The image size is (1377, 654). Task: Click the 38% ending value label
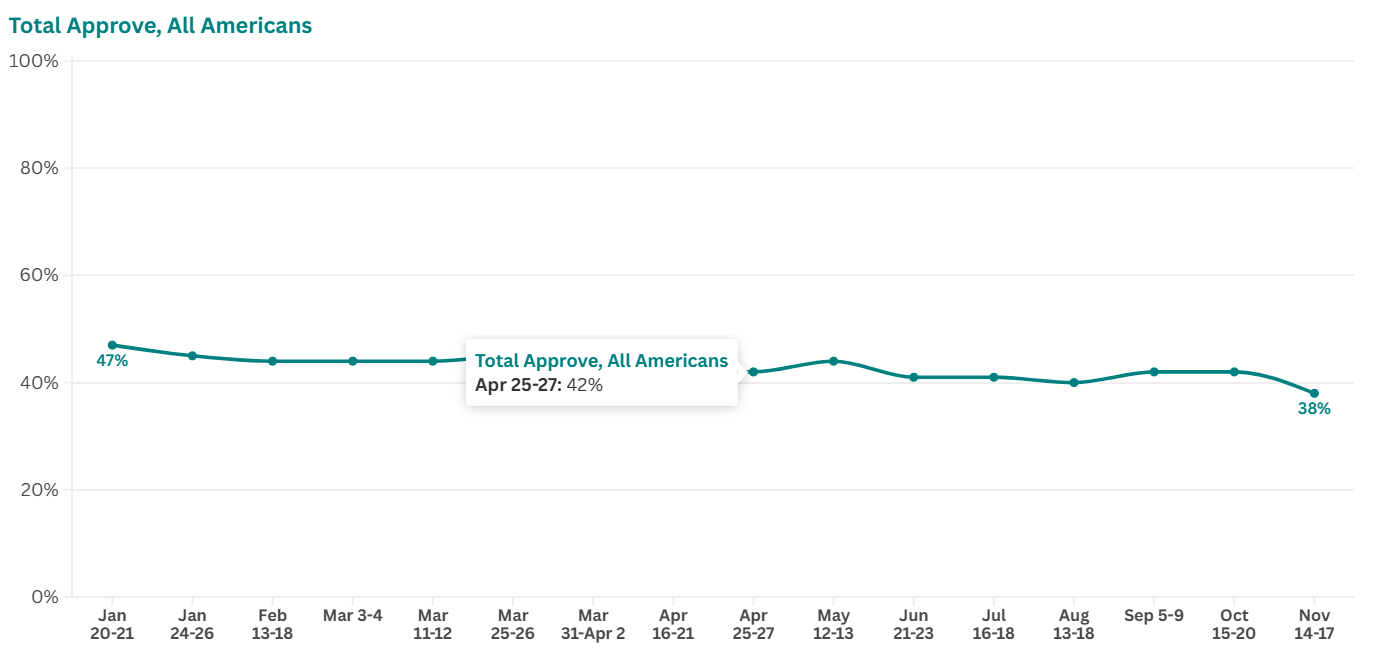click(x=1314, y=409)
